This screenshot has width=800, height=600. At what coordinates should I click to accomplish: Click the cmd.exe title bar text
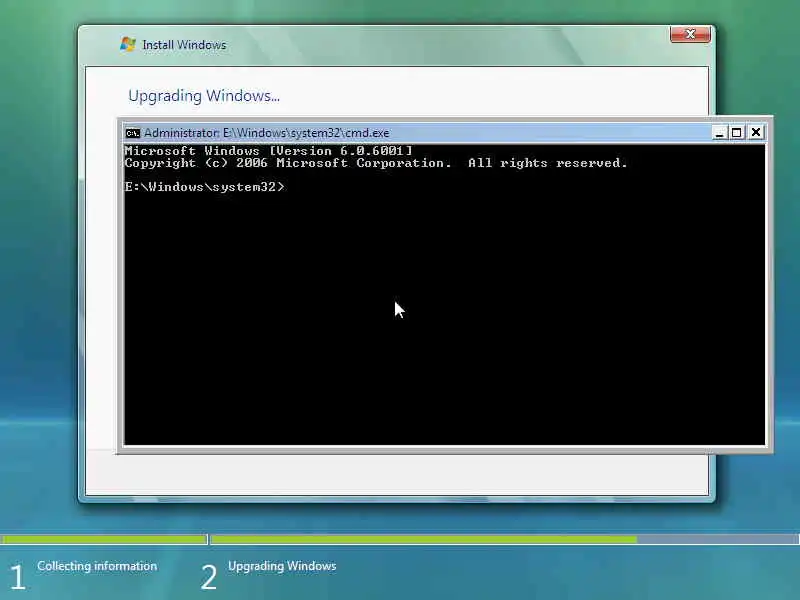(267, 133)
